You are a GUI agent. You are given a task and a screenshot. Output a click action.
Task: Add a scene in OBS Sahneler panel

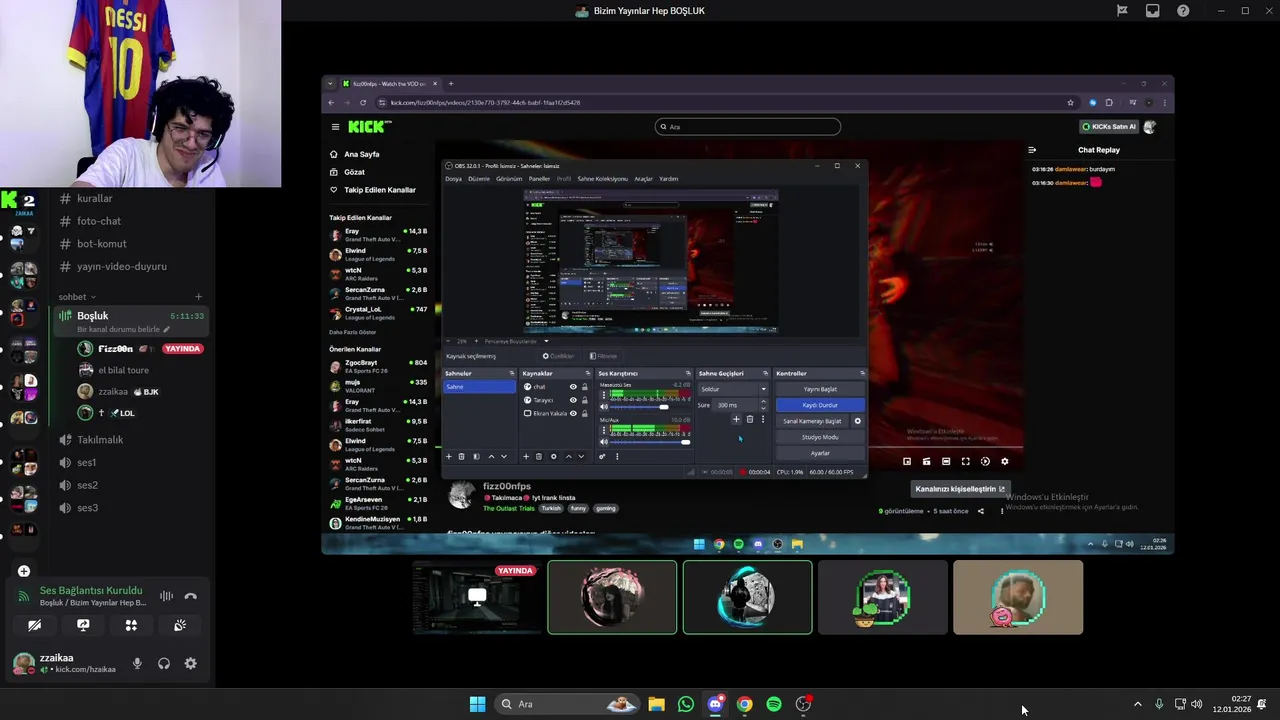point(448,456)
